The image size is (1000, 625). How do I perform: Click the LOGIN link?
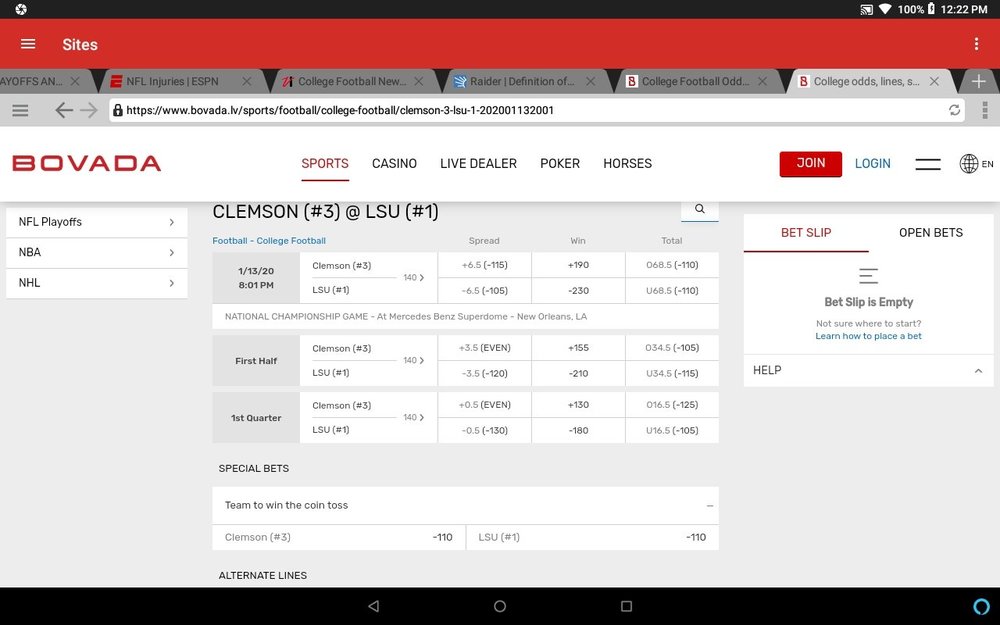click(x=872, y=164)
